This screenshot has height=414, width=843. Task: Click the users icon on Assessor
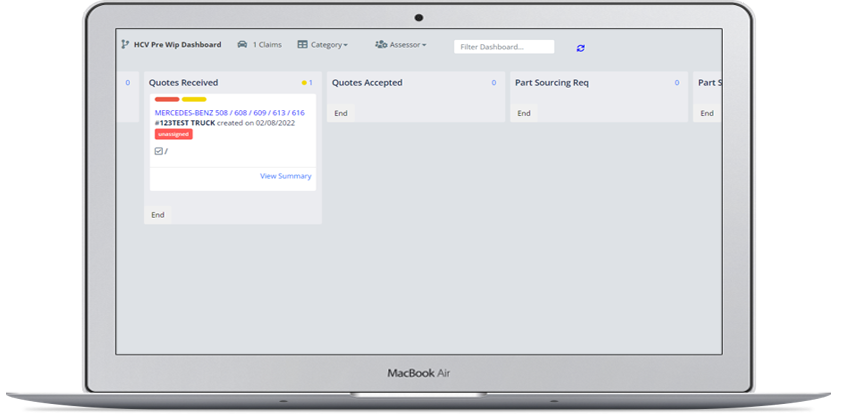click(x=380, y=45)
